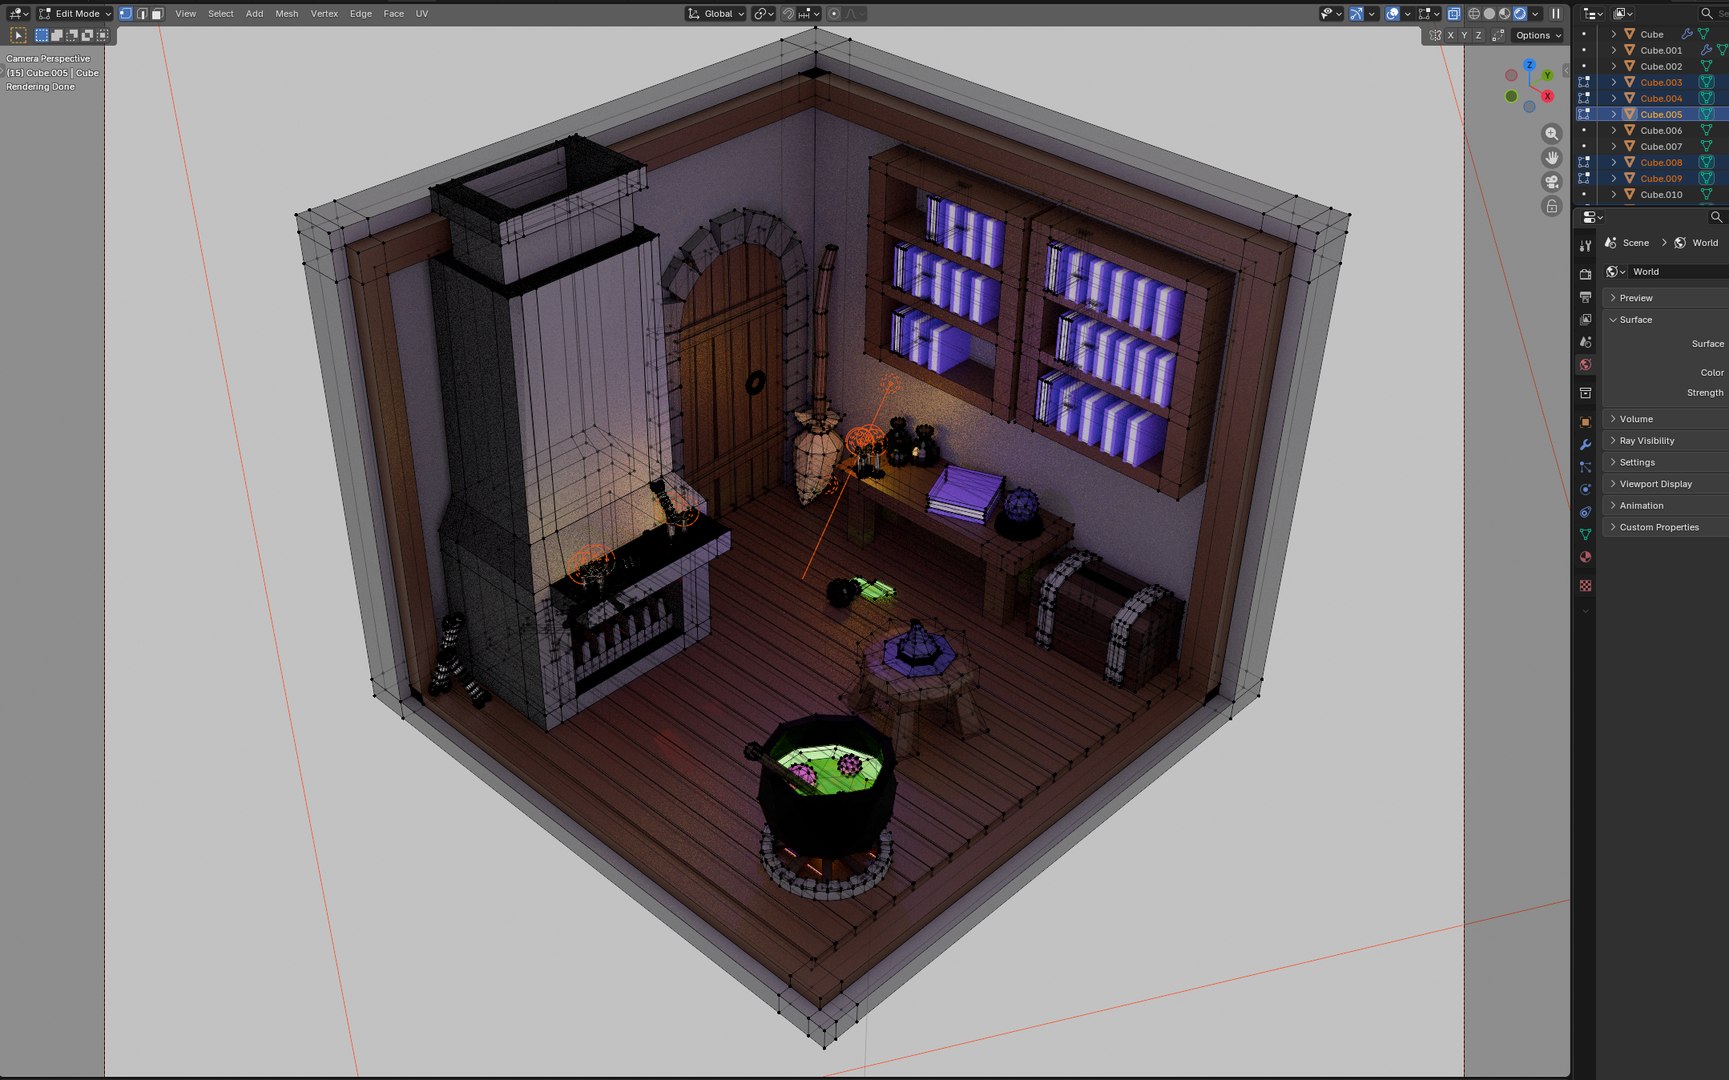Open Output properties printer tab icon
Image resolution: width=1729 pixels, height=1080 pixels.
pyautogui.click(x=1585, y=297)
